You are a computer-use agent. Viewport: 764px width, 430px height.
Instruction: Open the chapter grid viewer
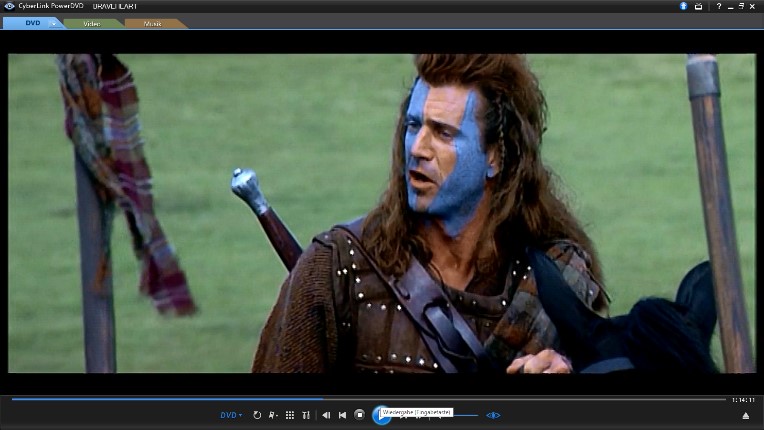click(x=290, y=415)
